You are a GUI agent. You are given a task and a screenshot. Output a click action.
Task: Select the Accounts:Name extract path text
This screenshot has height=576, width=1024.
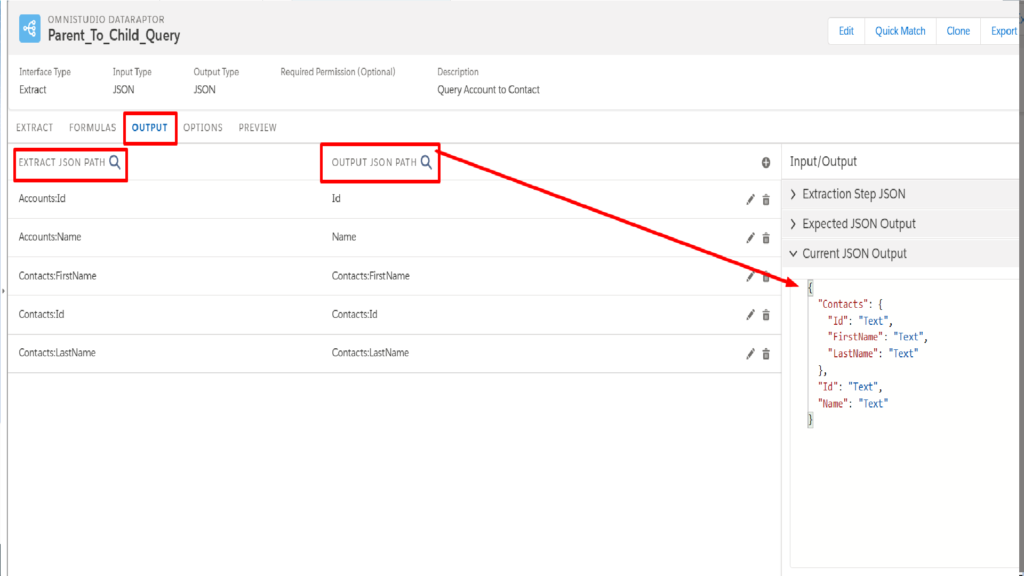(x=50, y=237)
